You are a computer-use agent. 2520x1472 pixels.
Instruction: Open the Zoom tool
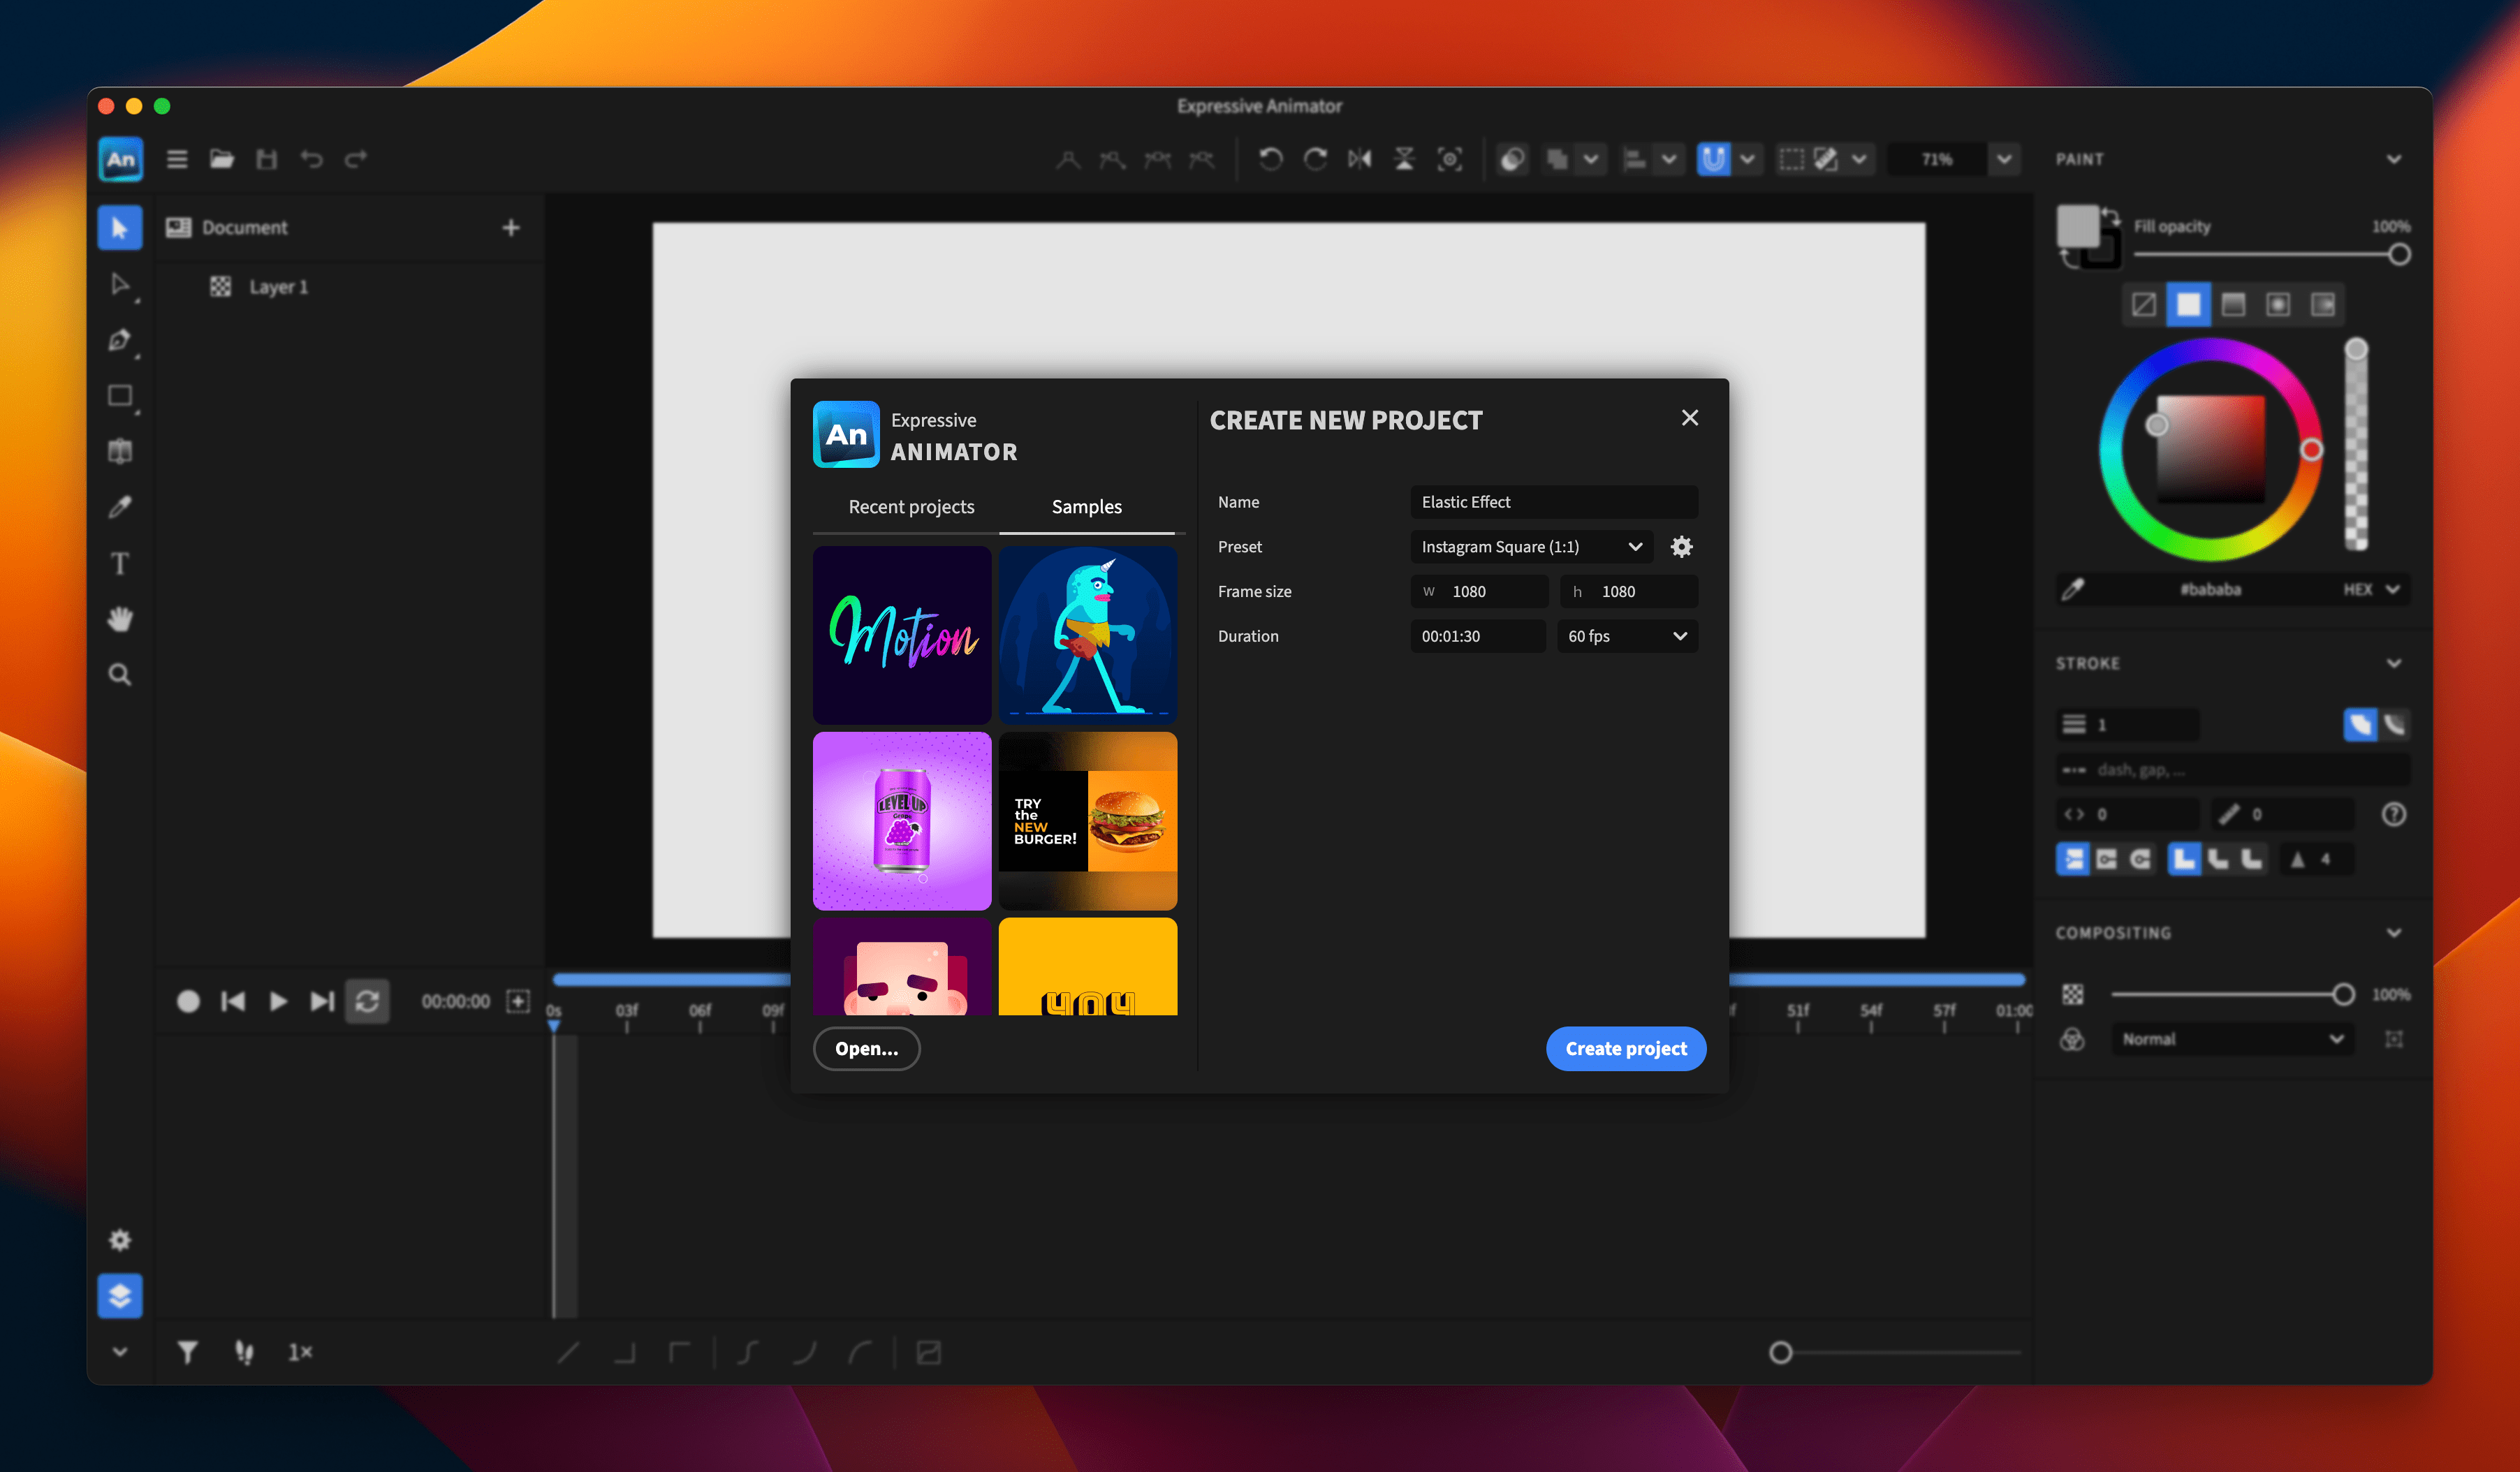(119, 675)
